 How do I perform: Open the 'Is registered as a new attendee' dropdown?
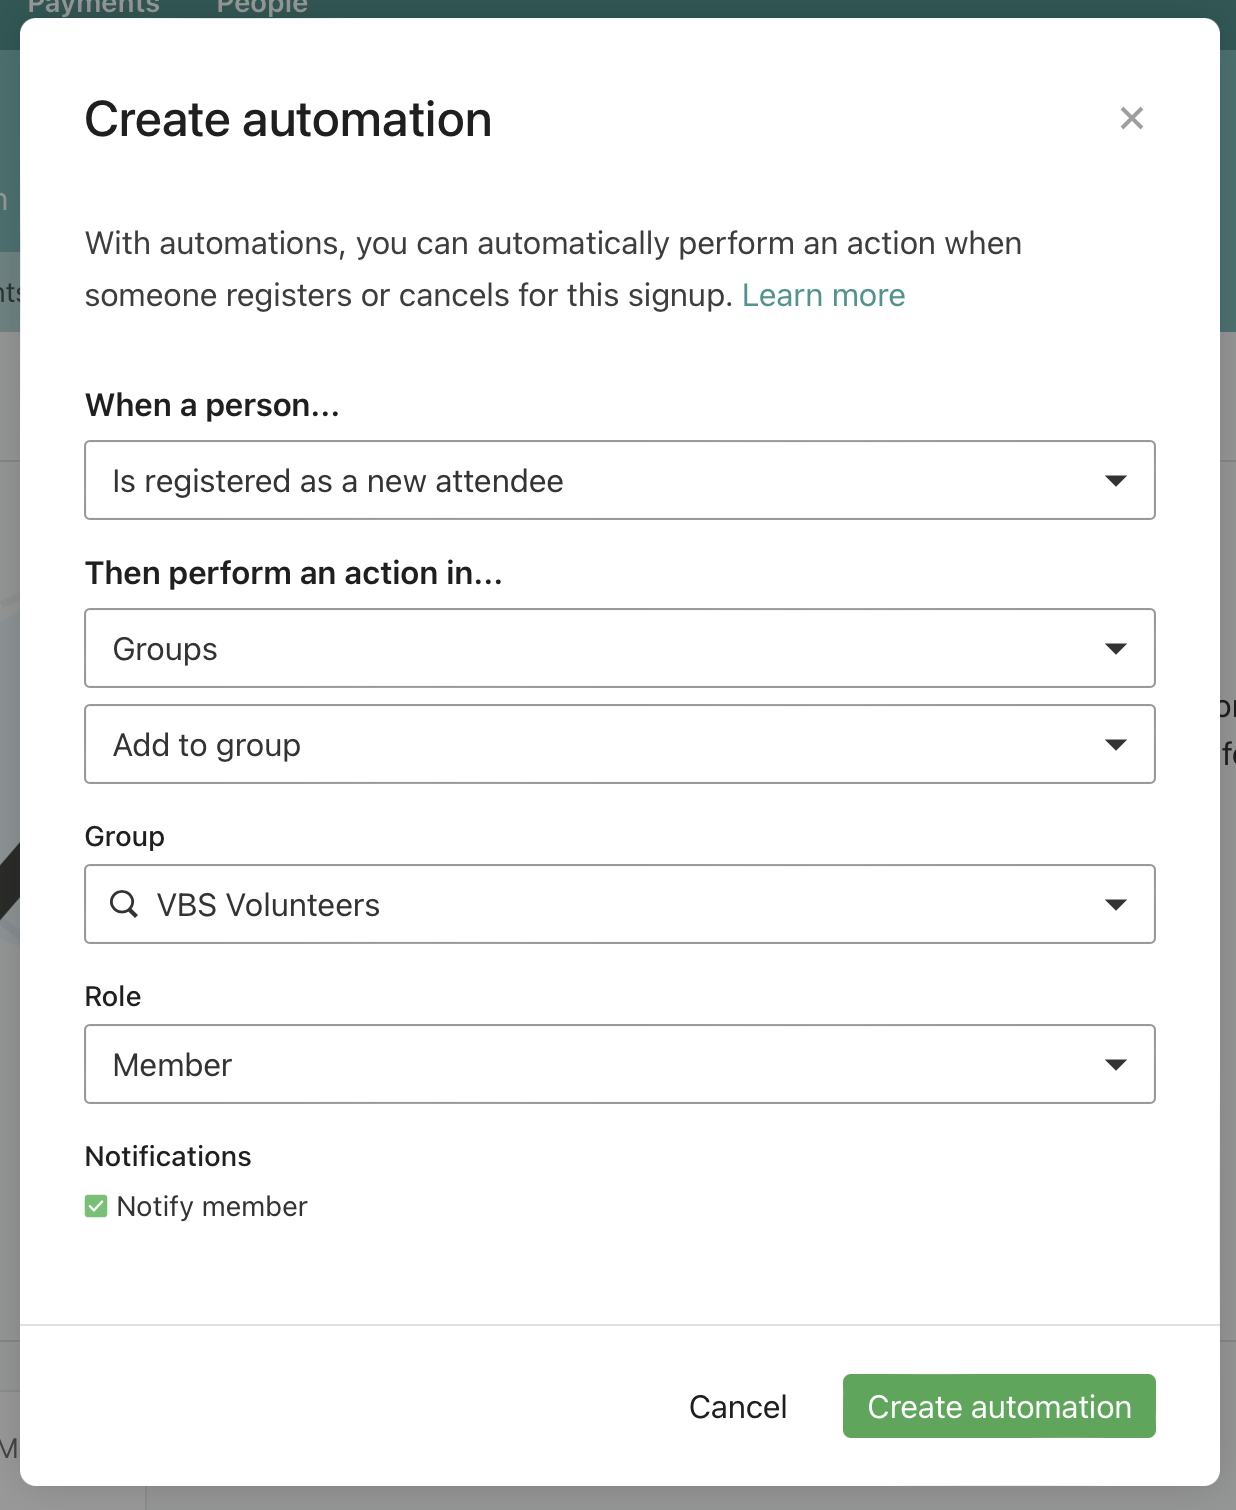(620, 480)
